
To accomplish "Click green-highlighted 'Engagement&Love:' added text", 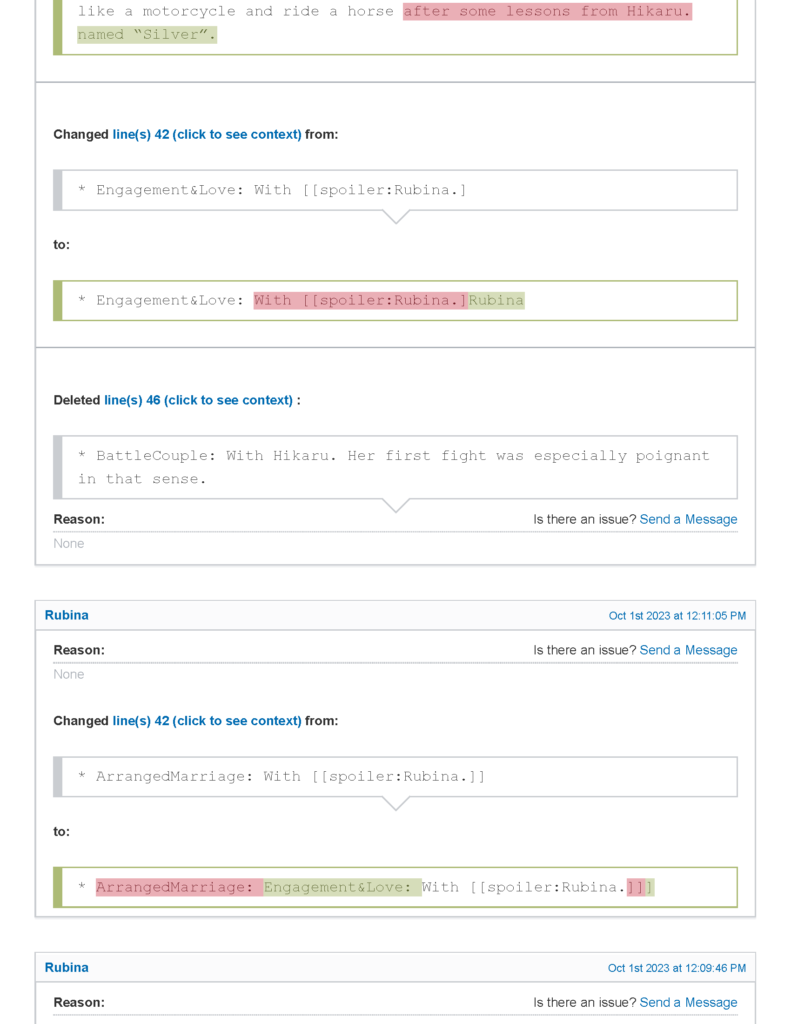I will tap(342, 887).
